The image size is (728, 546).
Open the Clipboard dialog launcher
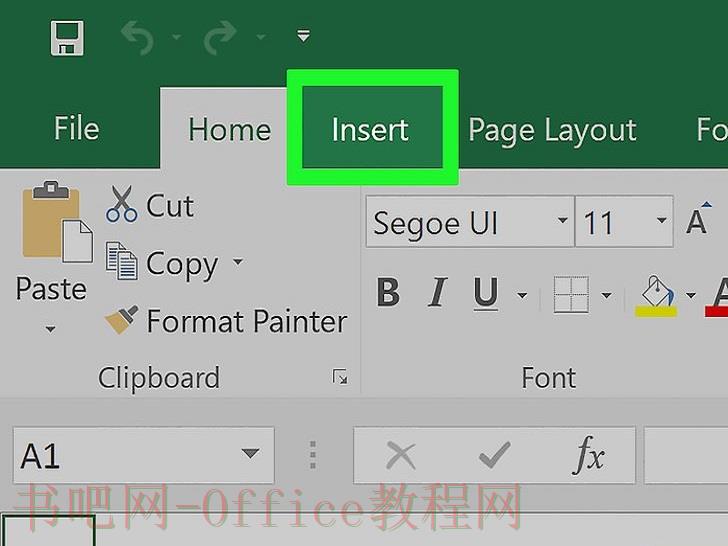point(340,377)
